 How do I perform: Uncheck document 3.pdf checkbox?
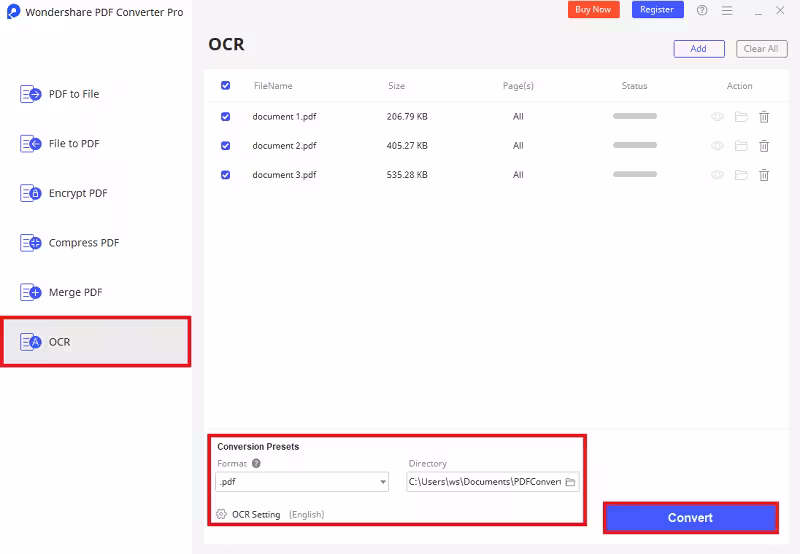pos(226,175)
